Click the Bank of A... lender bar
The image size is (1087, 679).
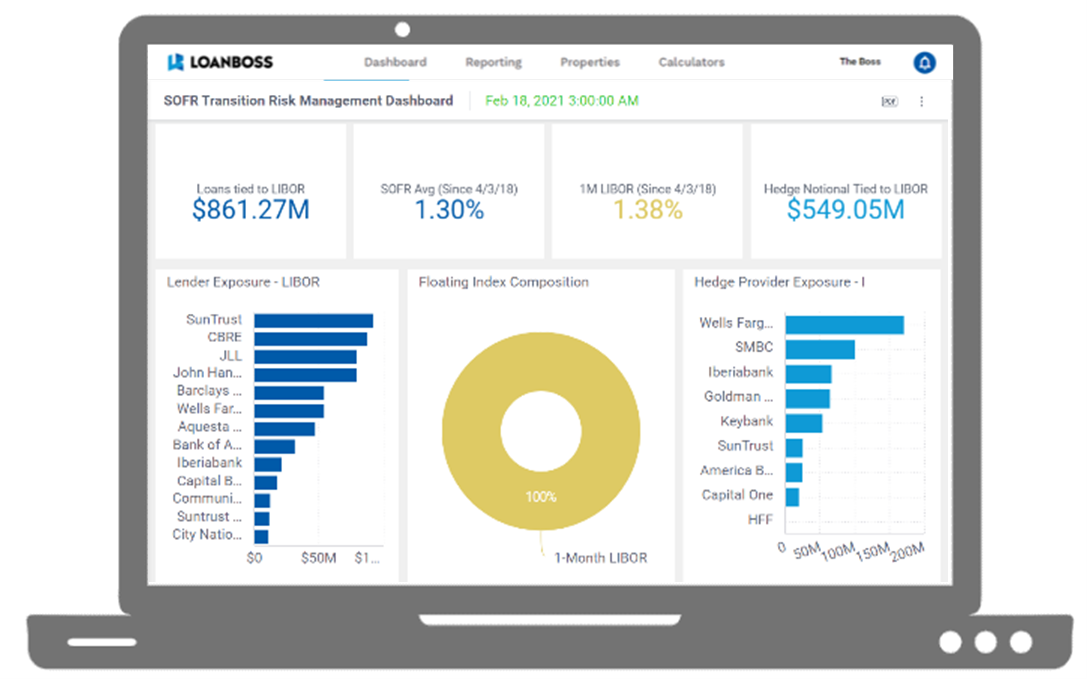point(275,447)
